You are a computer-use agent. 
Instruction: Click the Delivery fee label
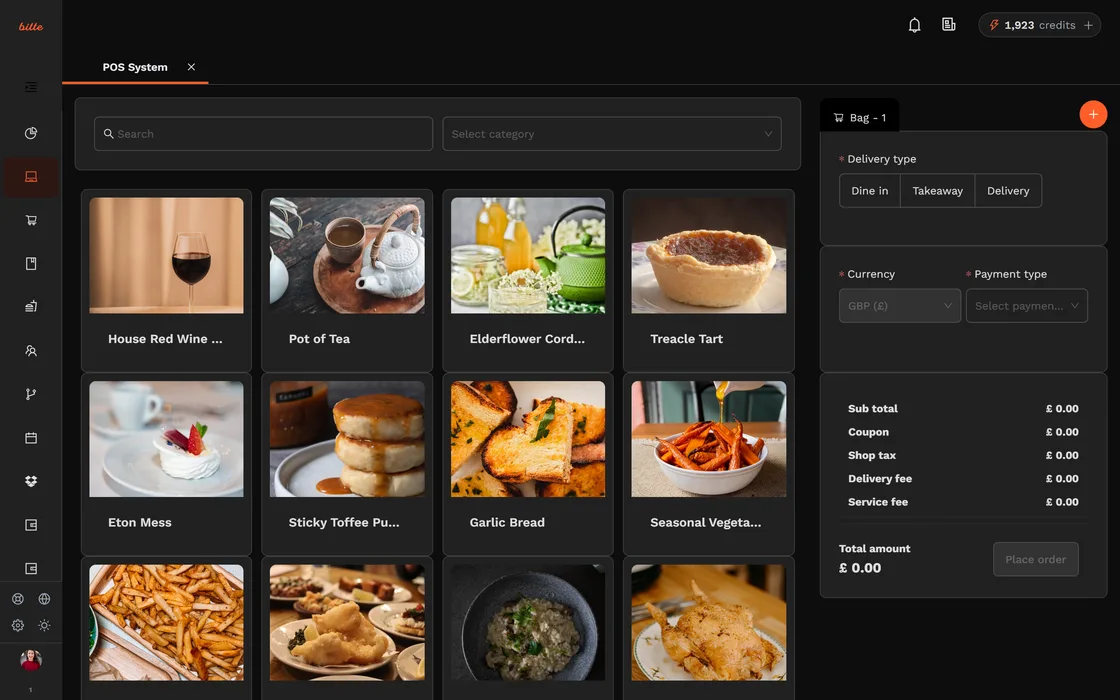pos(879,479)
